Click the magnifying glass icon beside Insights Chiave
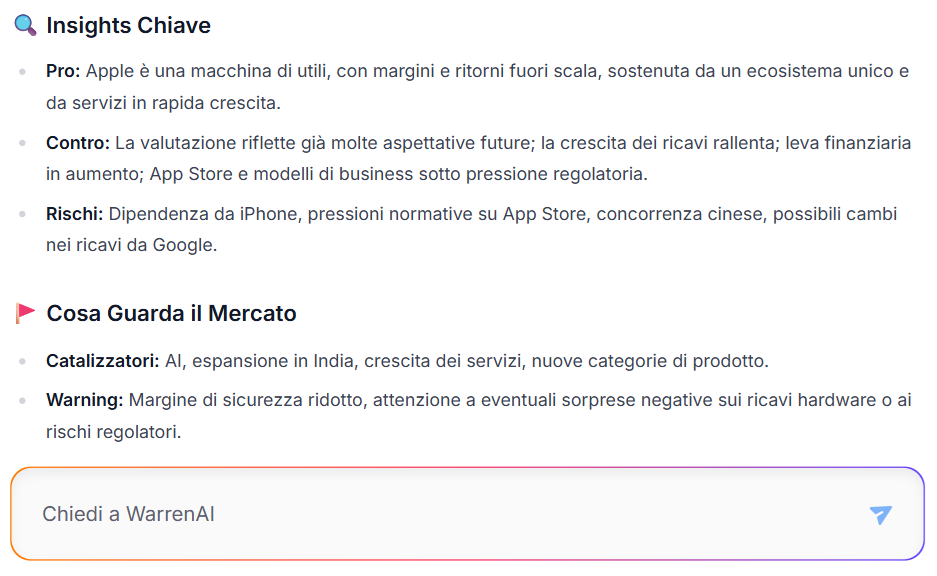 coord(25,25)
